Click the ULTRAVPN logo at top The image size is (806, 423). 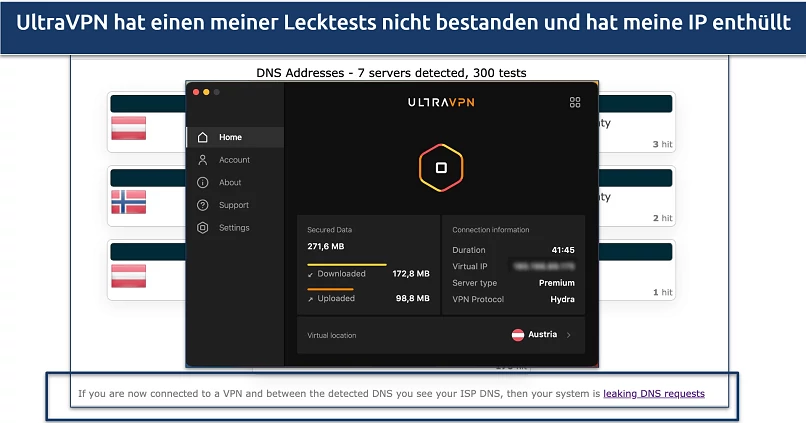coord(441,102)
